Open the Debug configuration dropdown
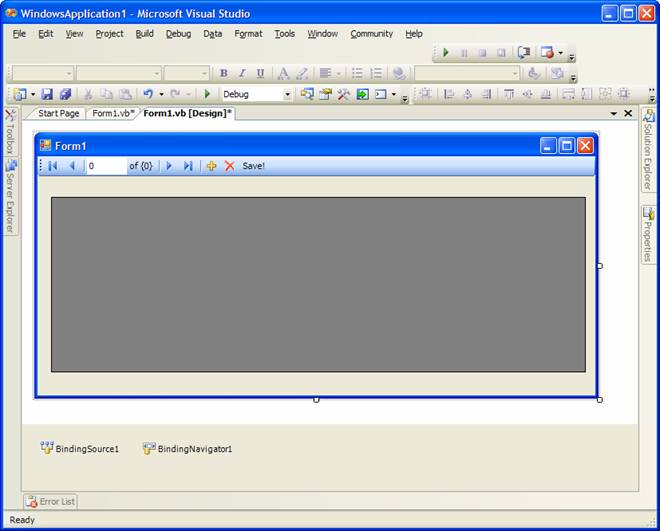 (287, 94)
